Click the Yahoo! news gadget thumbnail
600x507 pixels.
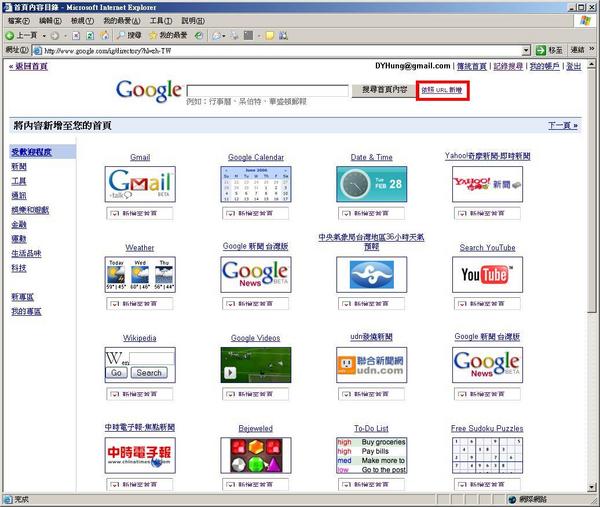click(487, 184)
